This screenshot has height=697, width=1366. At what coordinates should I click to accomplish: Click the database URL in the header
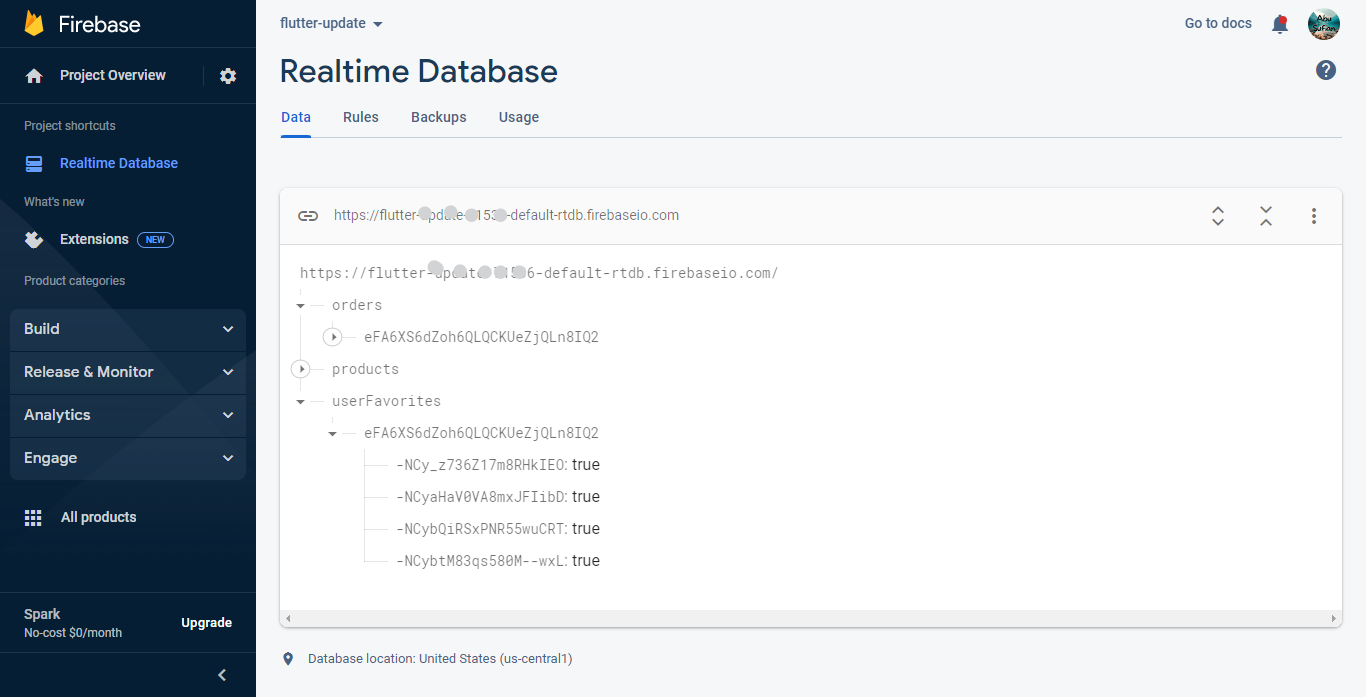coord(506,215)
